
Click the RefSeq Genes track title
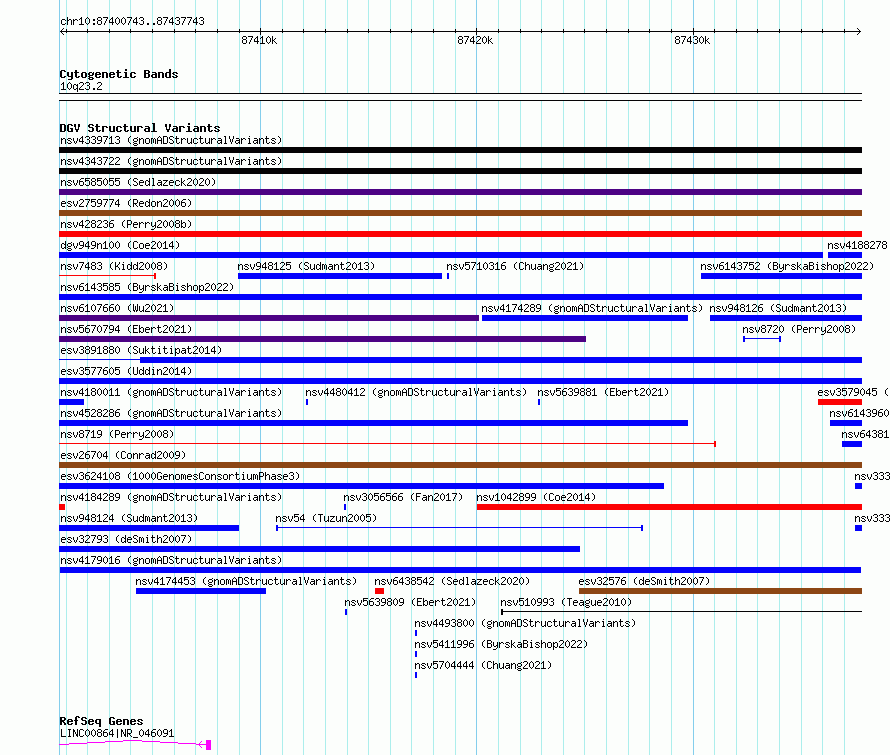click(x=101, y=721)
